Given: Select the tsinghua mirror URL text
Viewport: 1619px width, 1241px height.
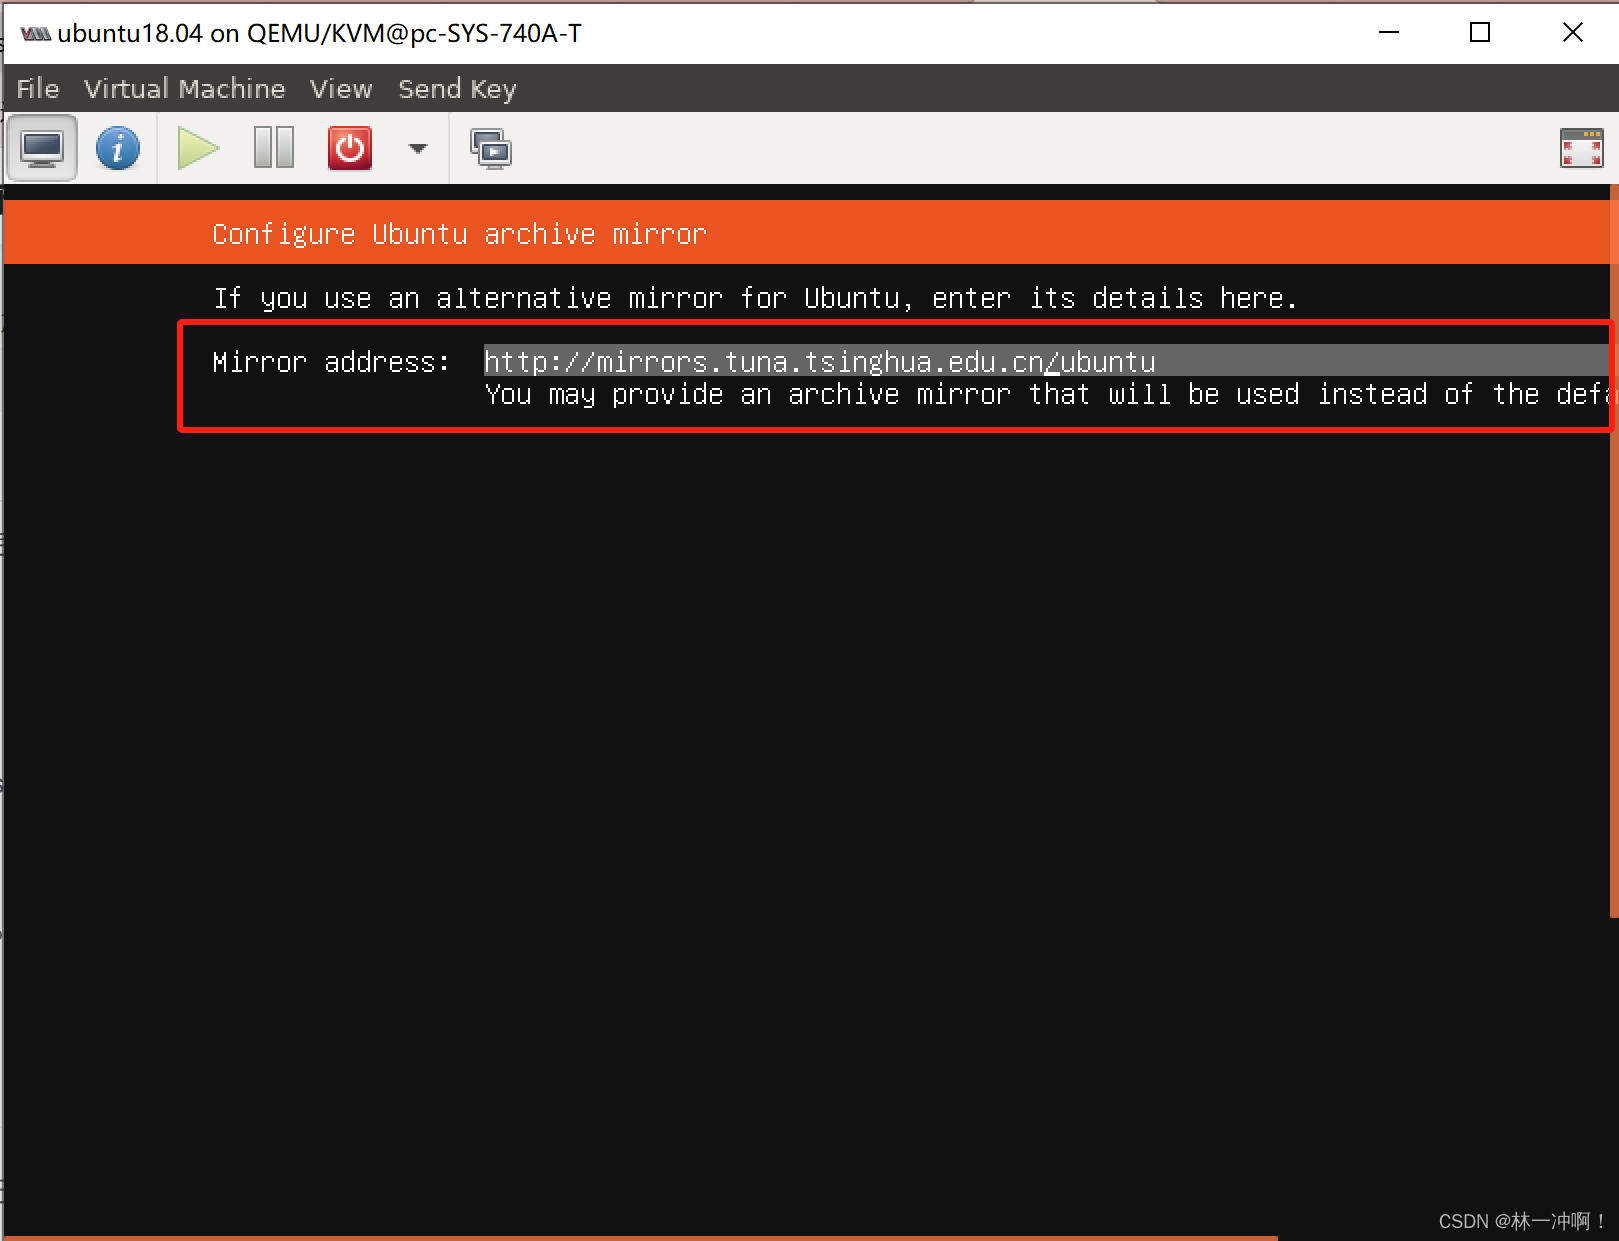Looking at the screenshot, I should click(819, 361).
